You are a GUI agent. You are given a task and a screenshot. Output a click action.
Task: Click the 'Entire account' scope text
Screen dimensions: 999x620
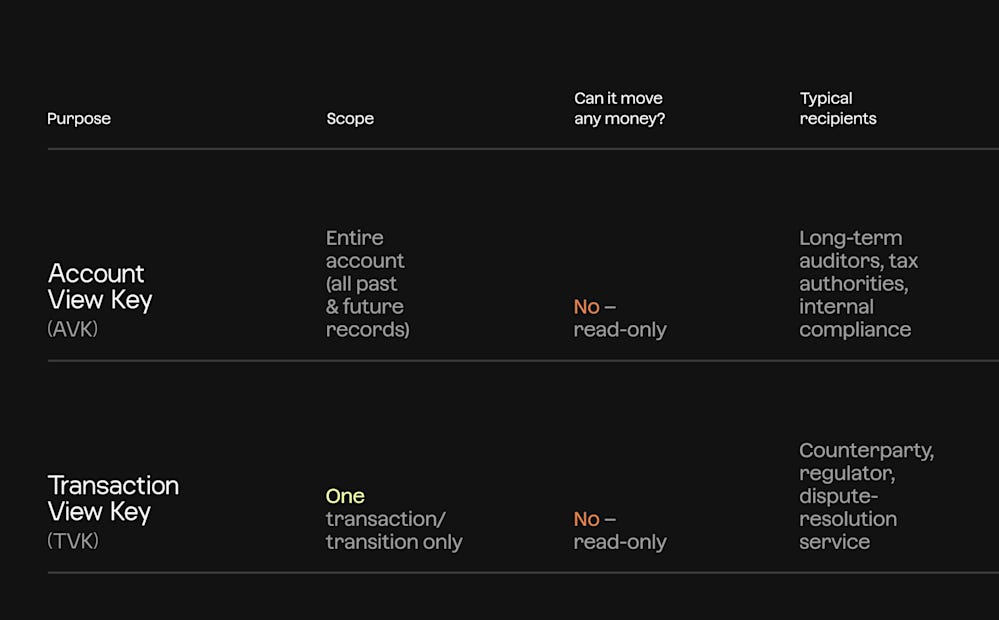click(365, 249)
